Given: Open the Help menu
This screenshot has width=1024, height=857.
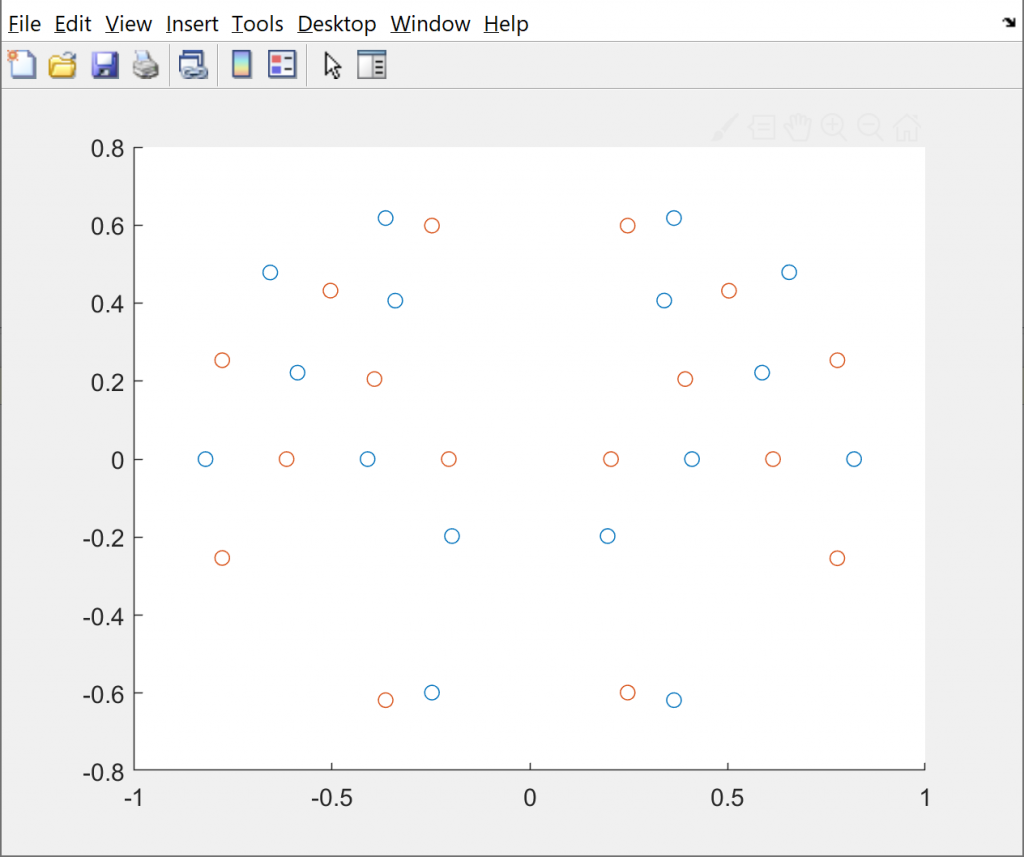Looking at the screenshot, I should point(506,24).
